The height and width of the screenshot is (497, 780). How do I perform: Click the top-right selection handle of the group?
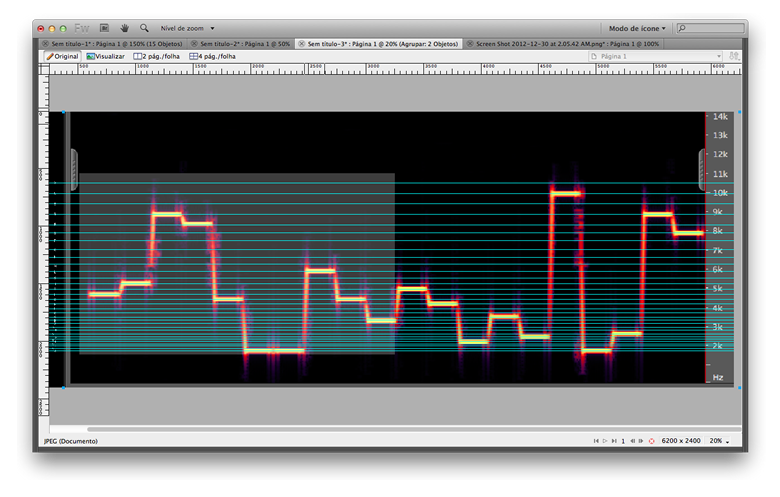point(740,112)
